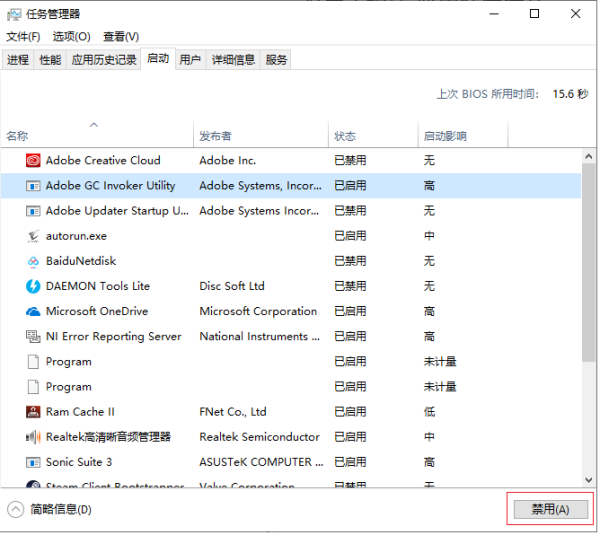Select the DAEMON Tools Lite name
The width and height of the screenshot is (600, 535).
98,287
